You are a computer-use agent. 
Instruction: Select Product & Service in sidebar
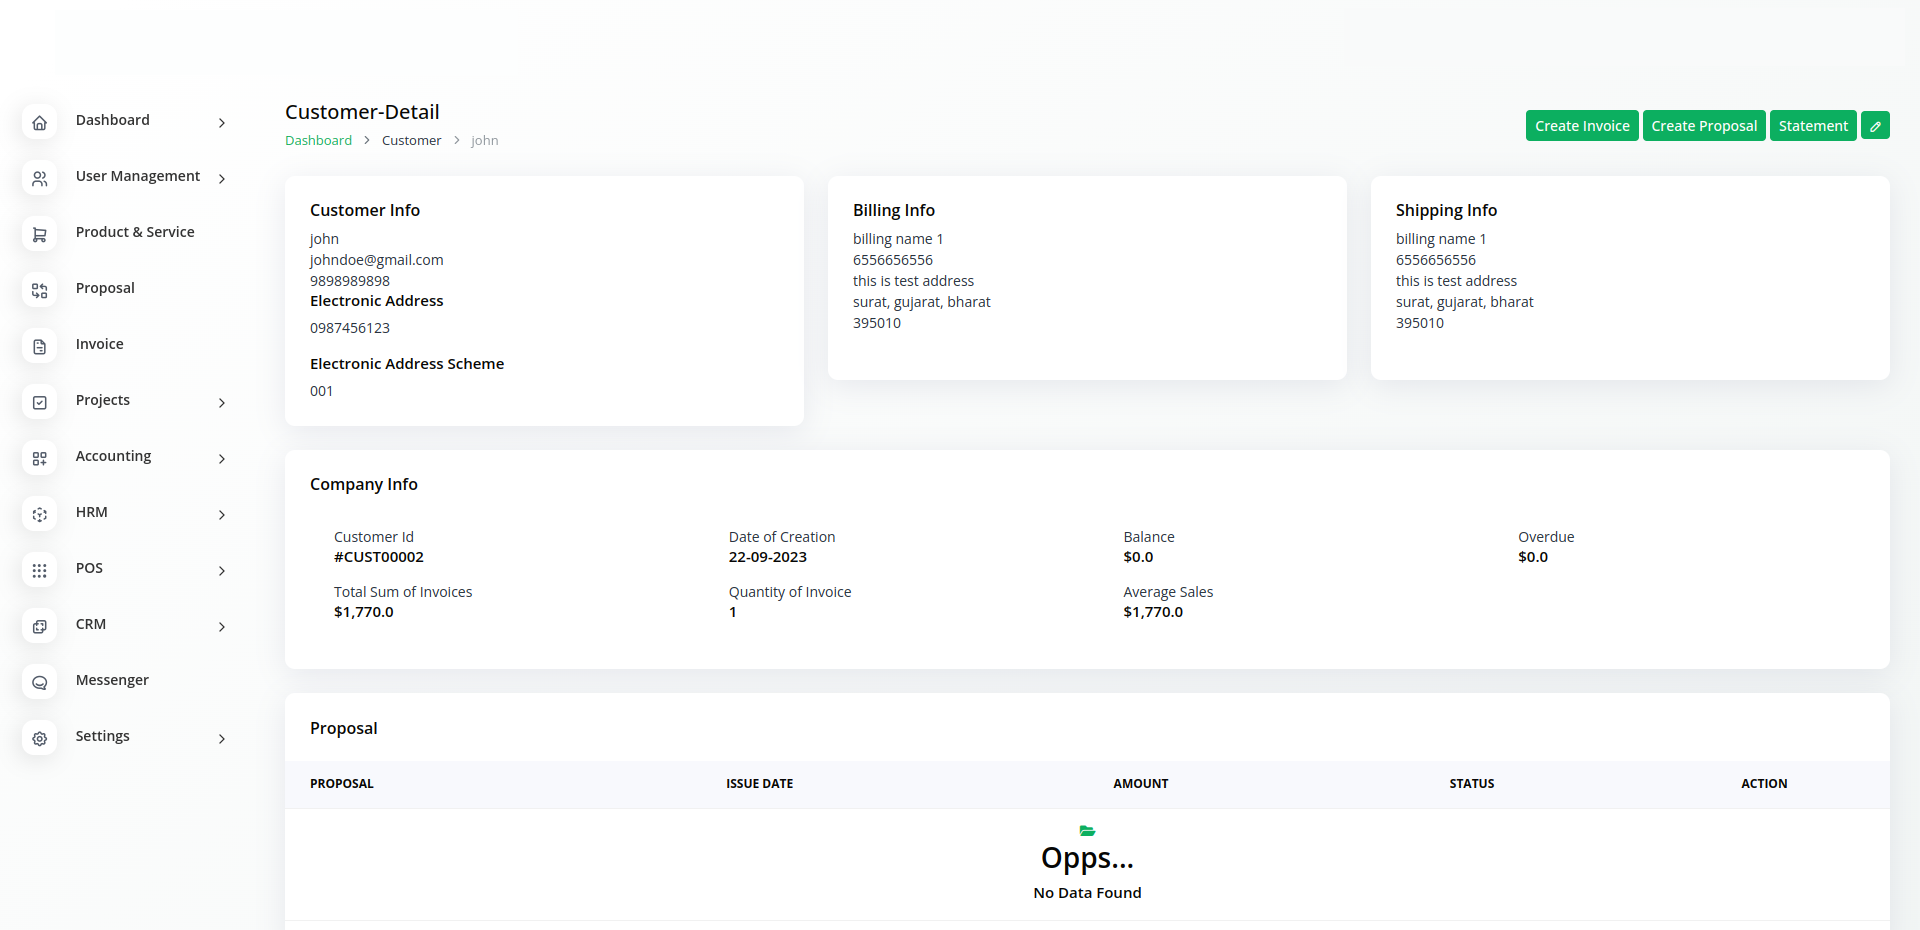pos(135,232)
